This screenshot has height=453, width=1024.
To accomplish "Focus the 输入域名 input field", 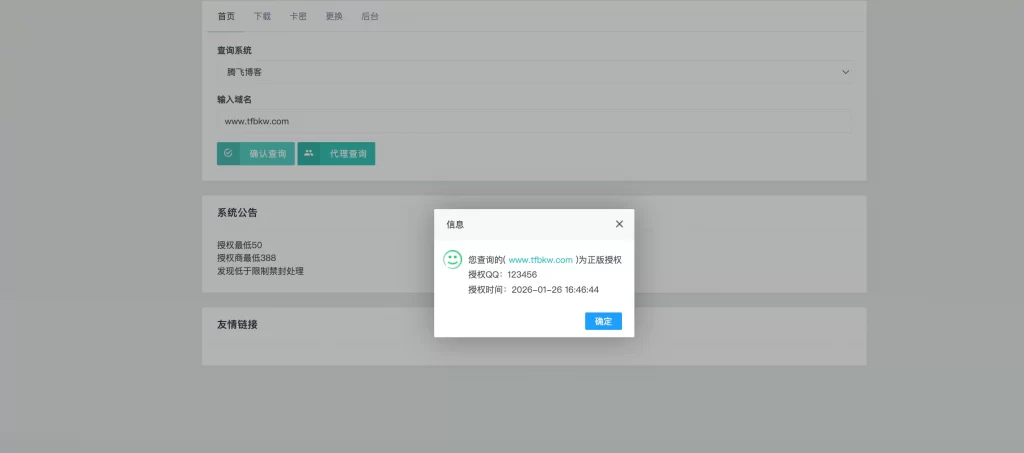I will point(534,121).
